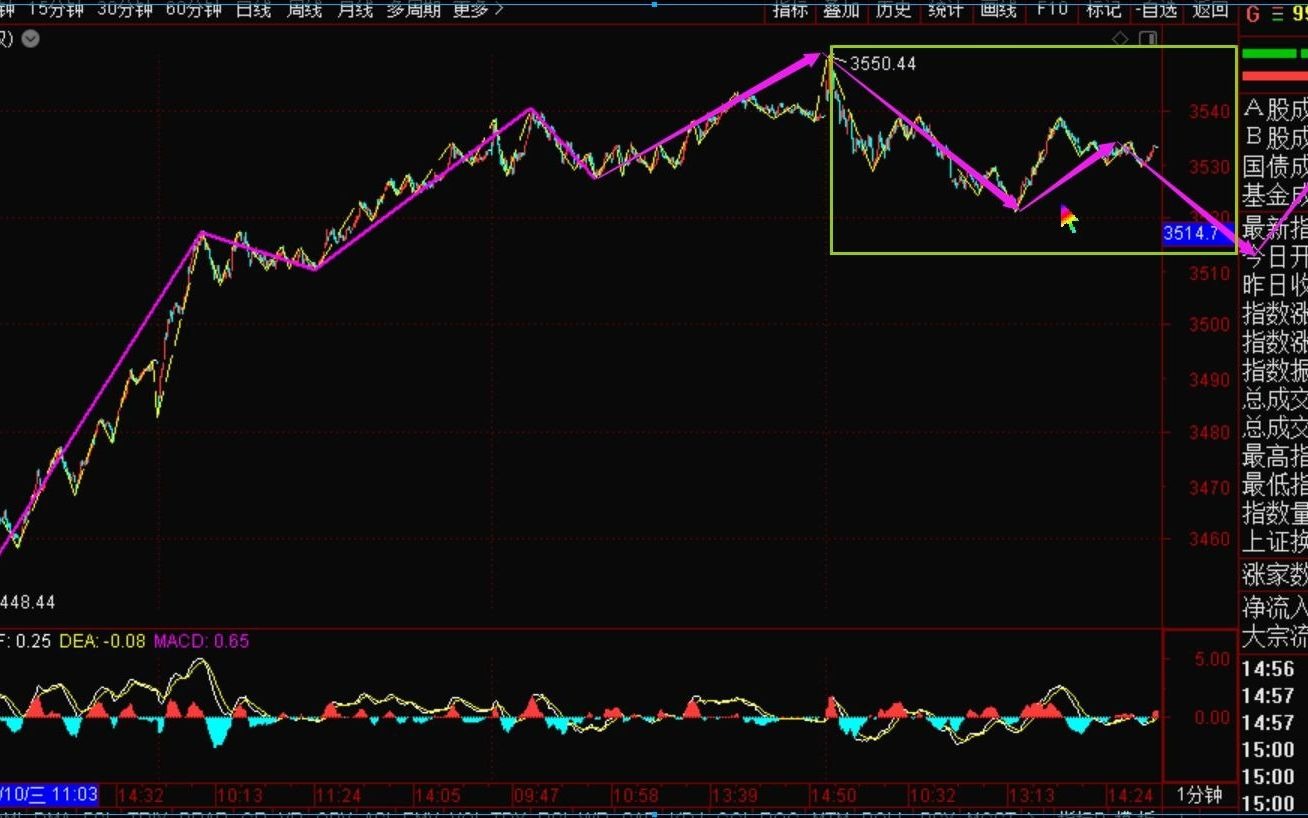Click the 13:39 time axis label
The image size is (1308, 818).
(735, 796)
